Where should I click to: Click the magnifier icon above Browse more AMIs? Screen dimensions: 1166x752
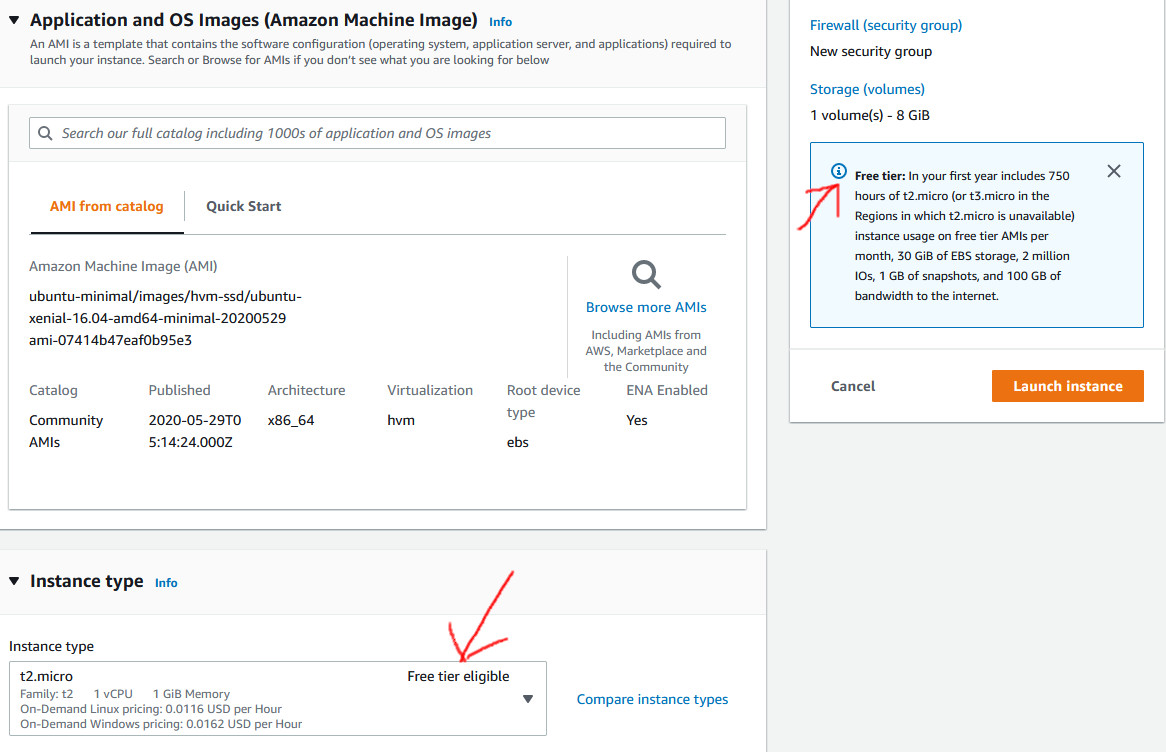click(x=645, y=274)
